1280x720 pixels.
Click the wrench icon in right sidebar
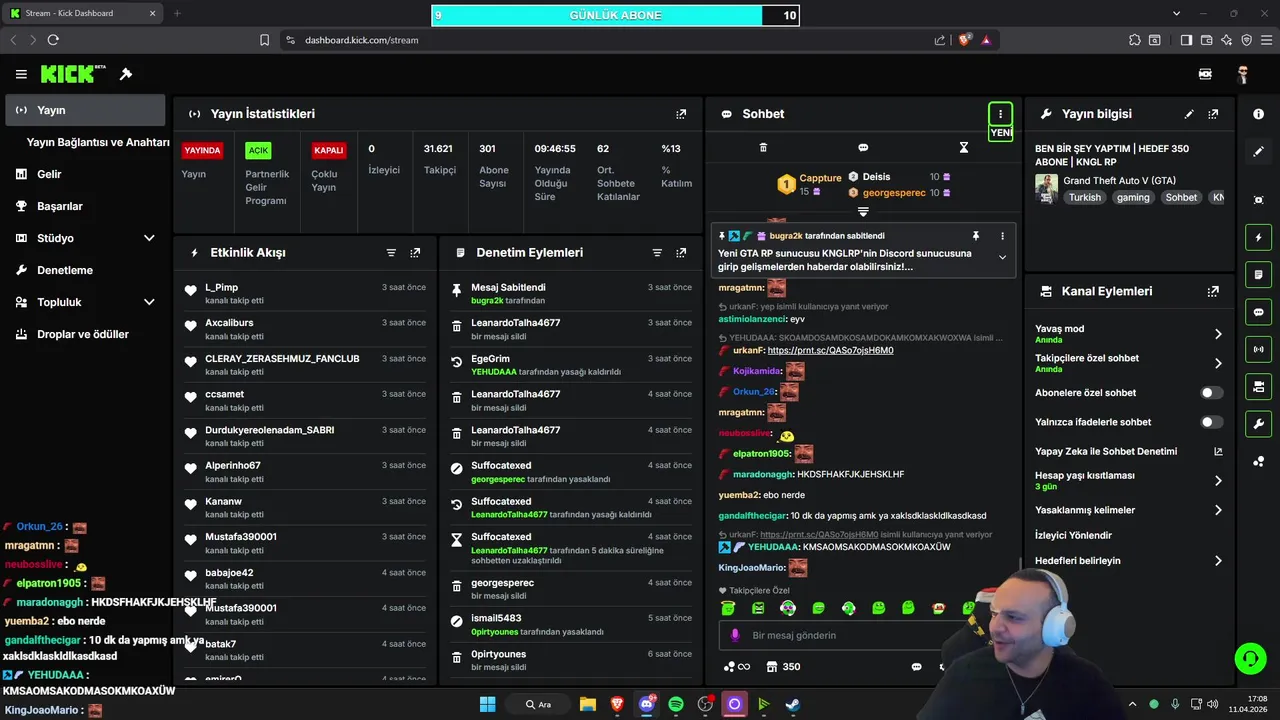[x=1258, y=424]
